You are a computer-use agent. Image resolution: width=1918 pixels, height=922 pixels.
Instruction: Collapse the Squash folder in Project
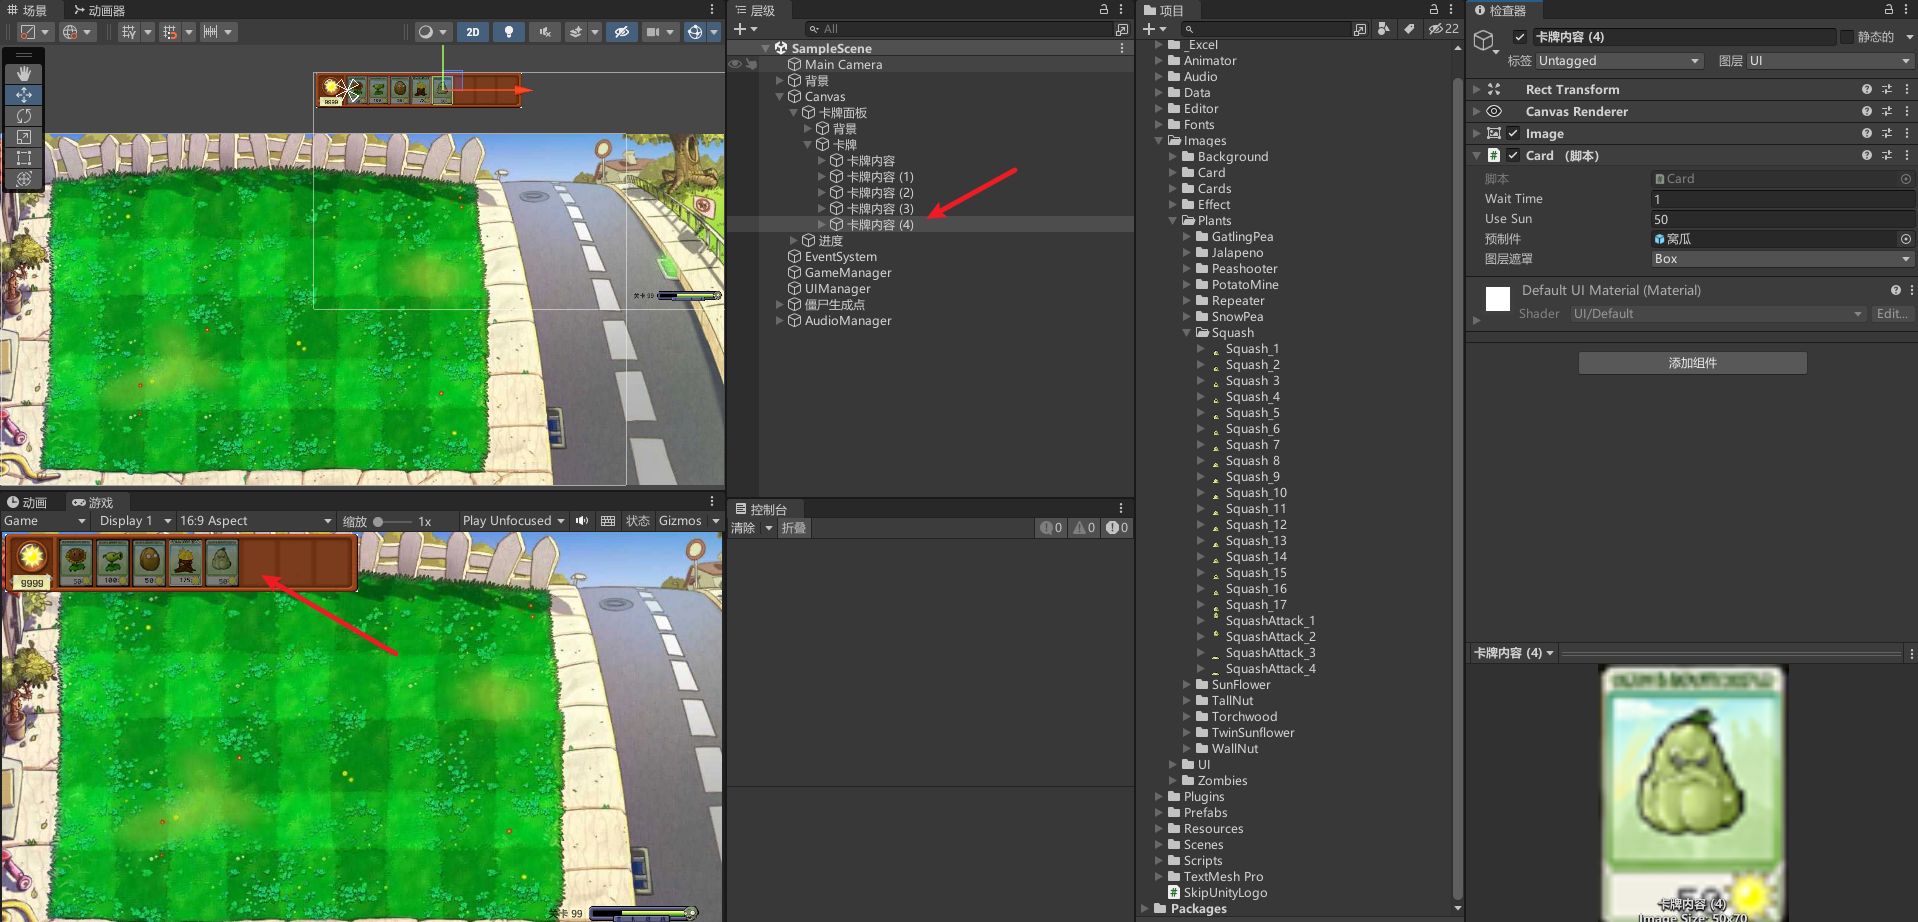click(1187, 333)
